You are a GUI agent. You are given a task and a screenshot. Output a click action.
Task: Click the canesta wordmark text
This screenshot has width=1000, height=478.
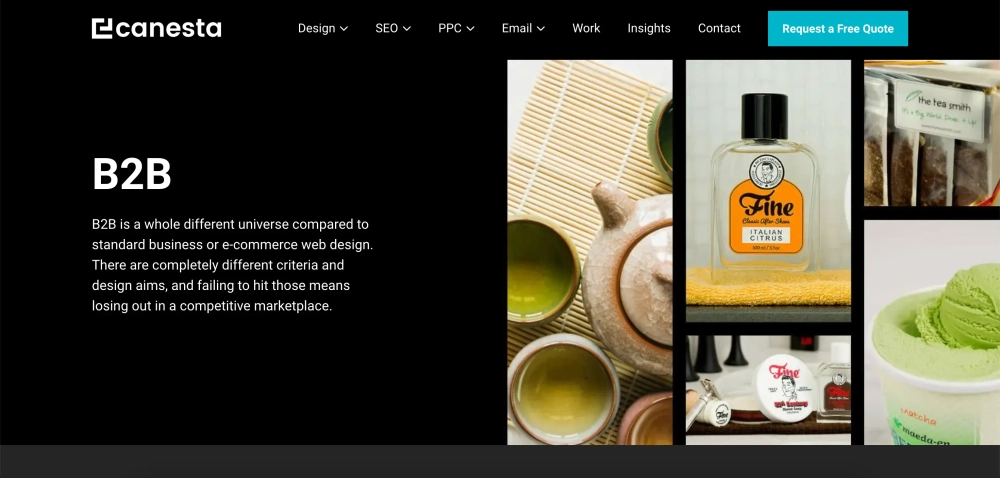point(169,28)
